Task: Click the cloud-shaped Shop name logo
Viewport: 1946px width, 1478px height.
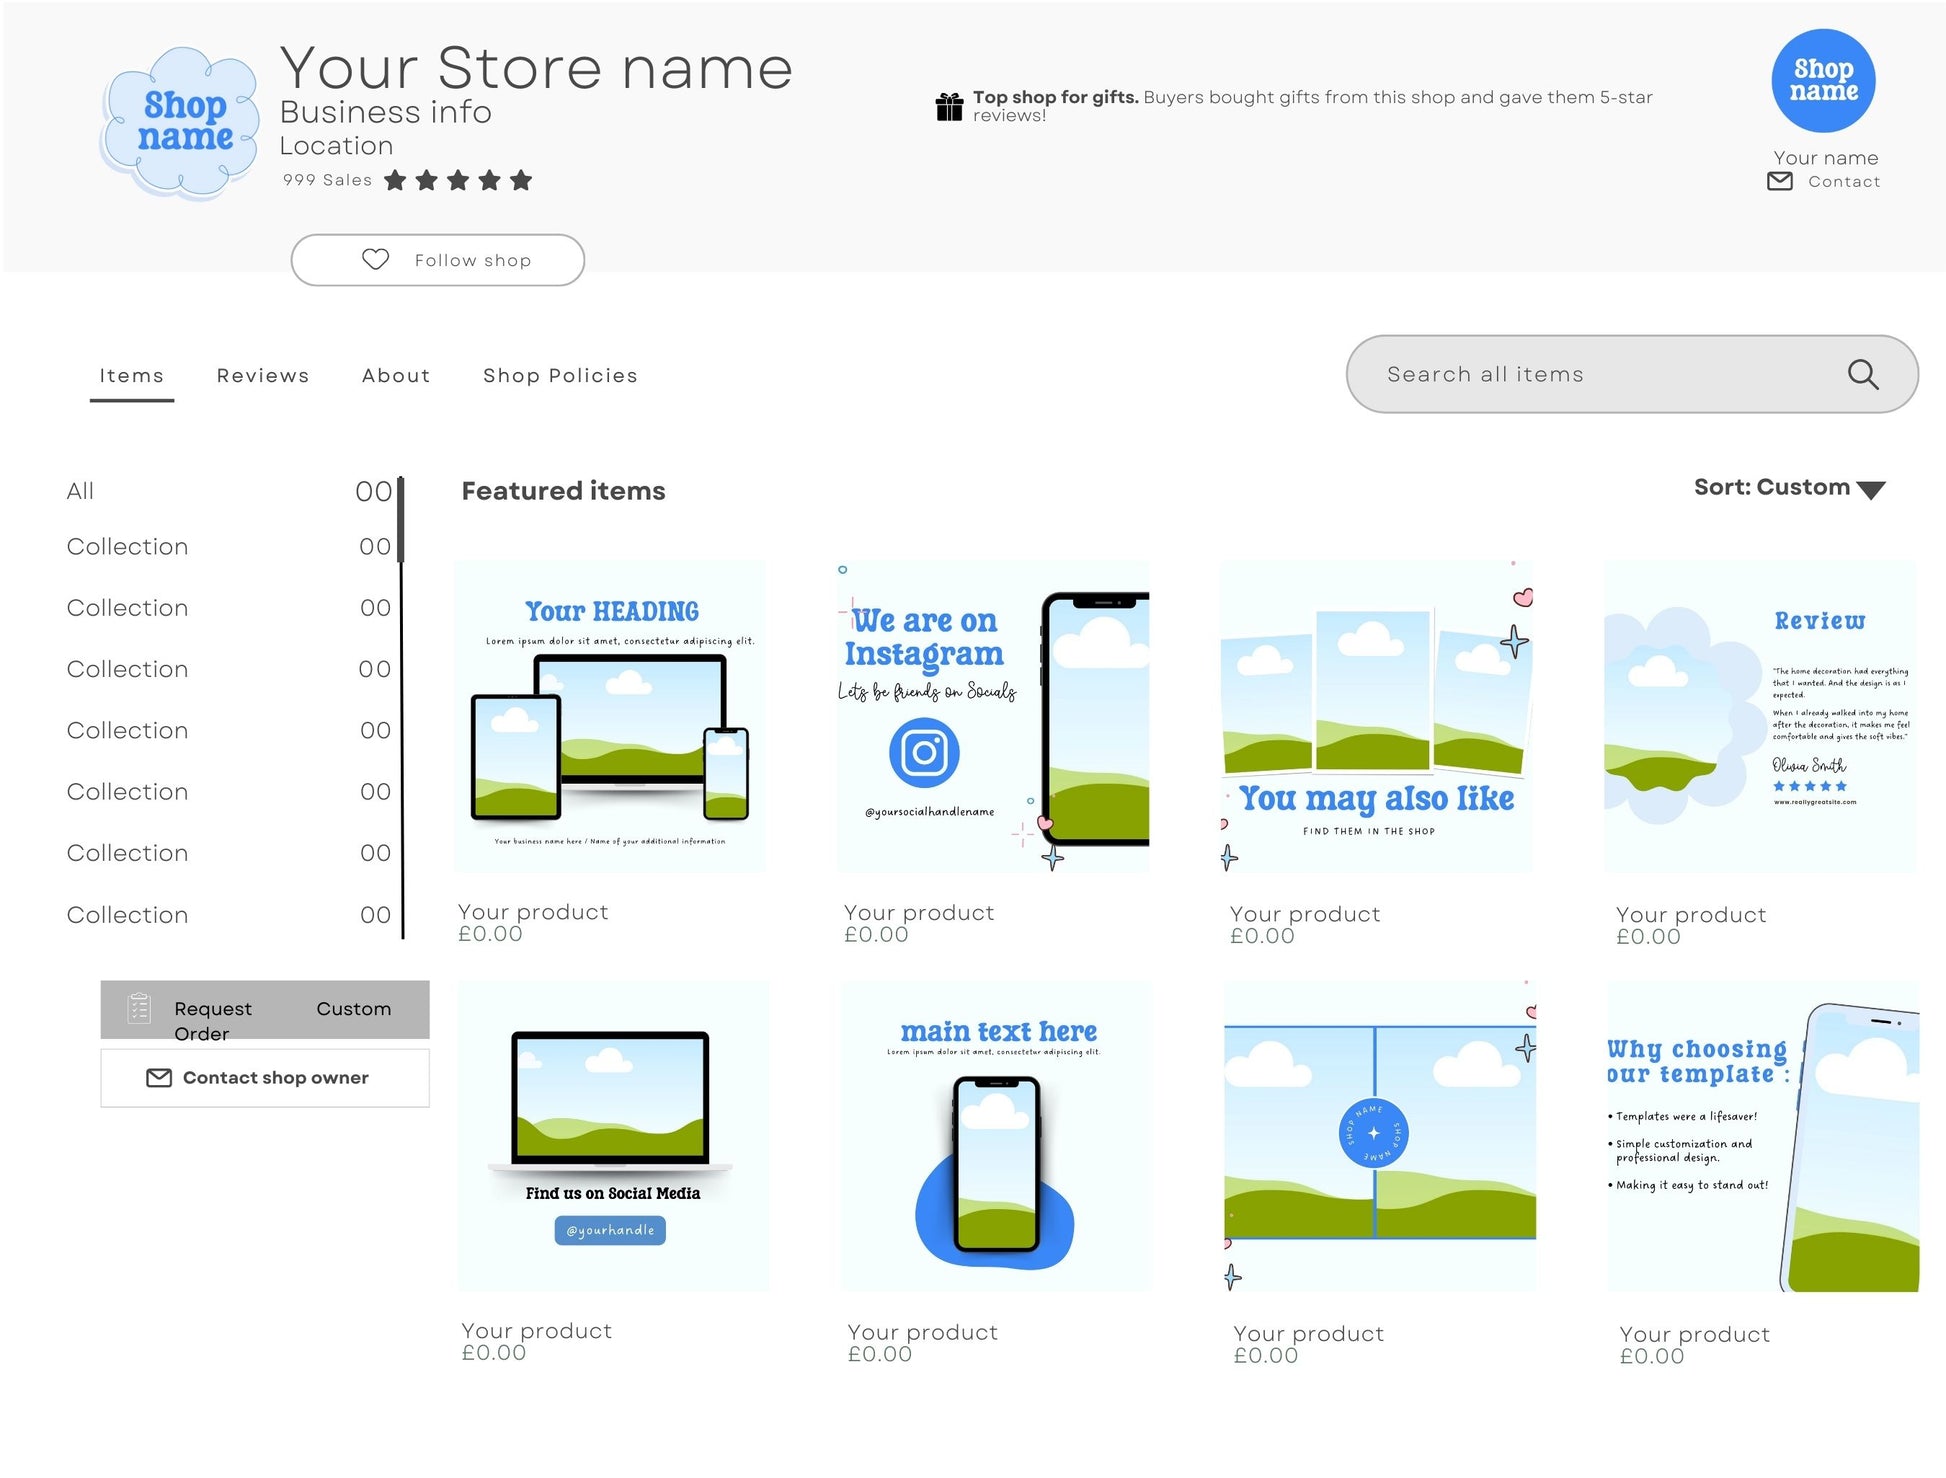Action: (x=180, y=121)
